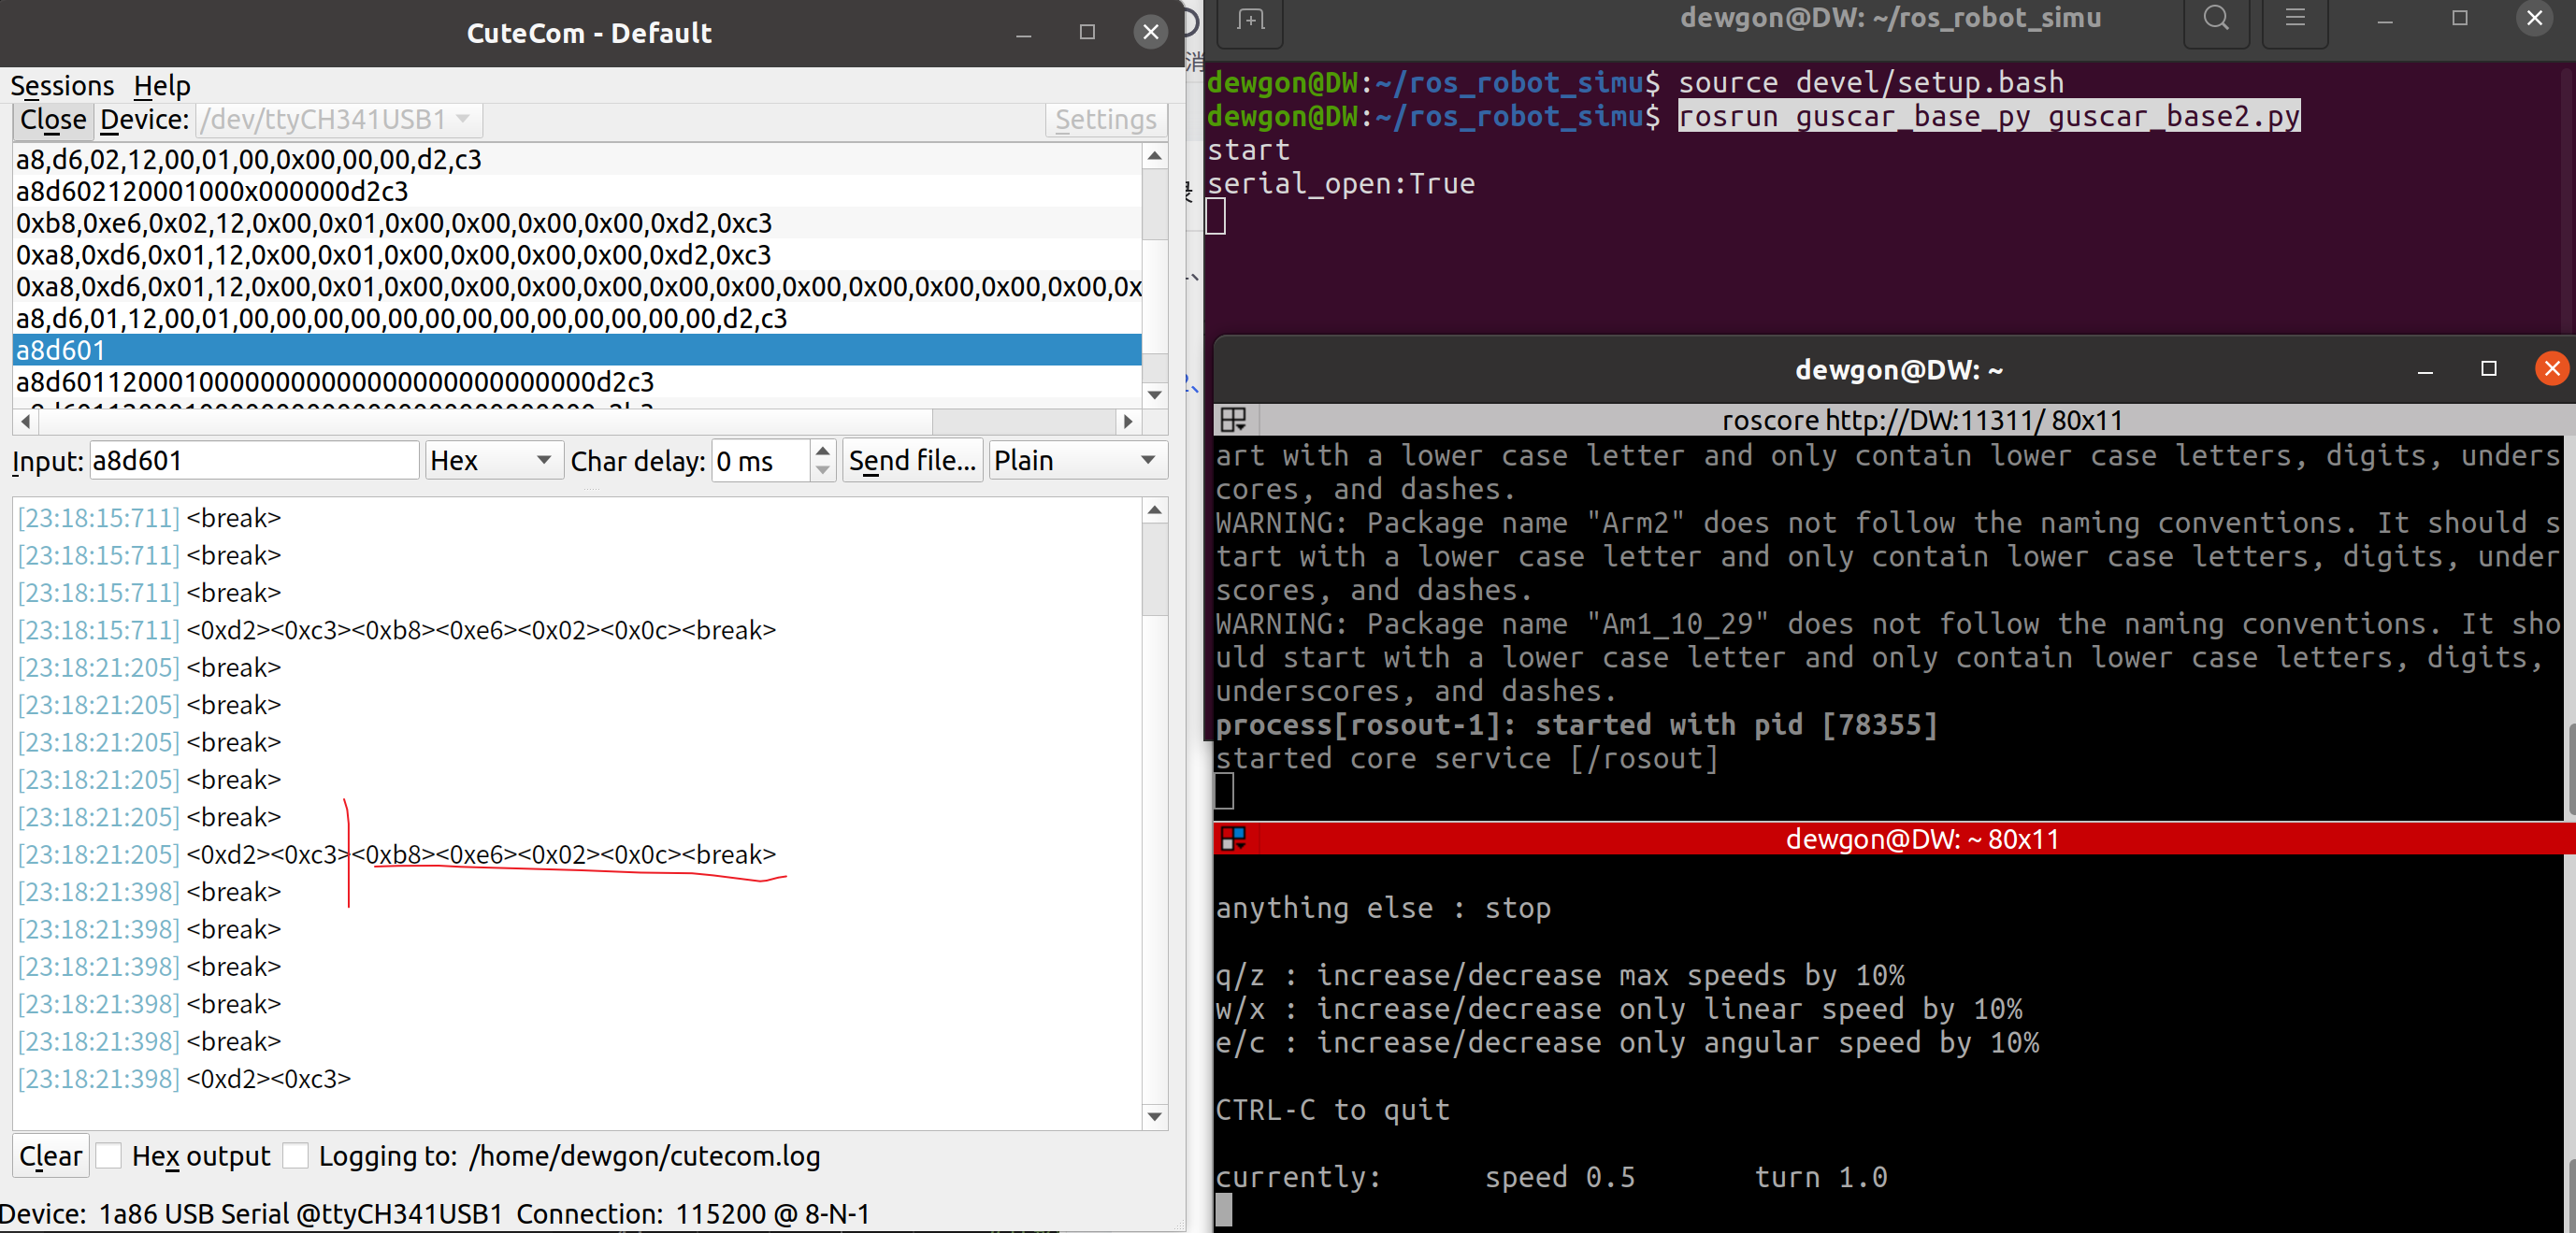2576x1233 pixels.
Task: Open the terminal hamburger menu
Action: click(2294, 20)
